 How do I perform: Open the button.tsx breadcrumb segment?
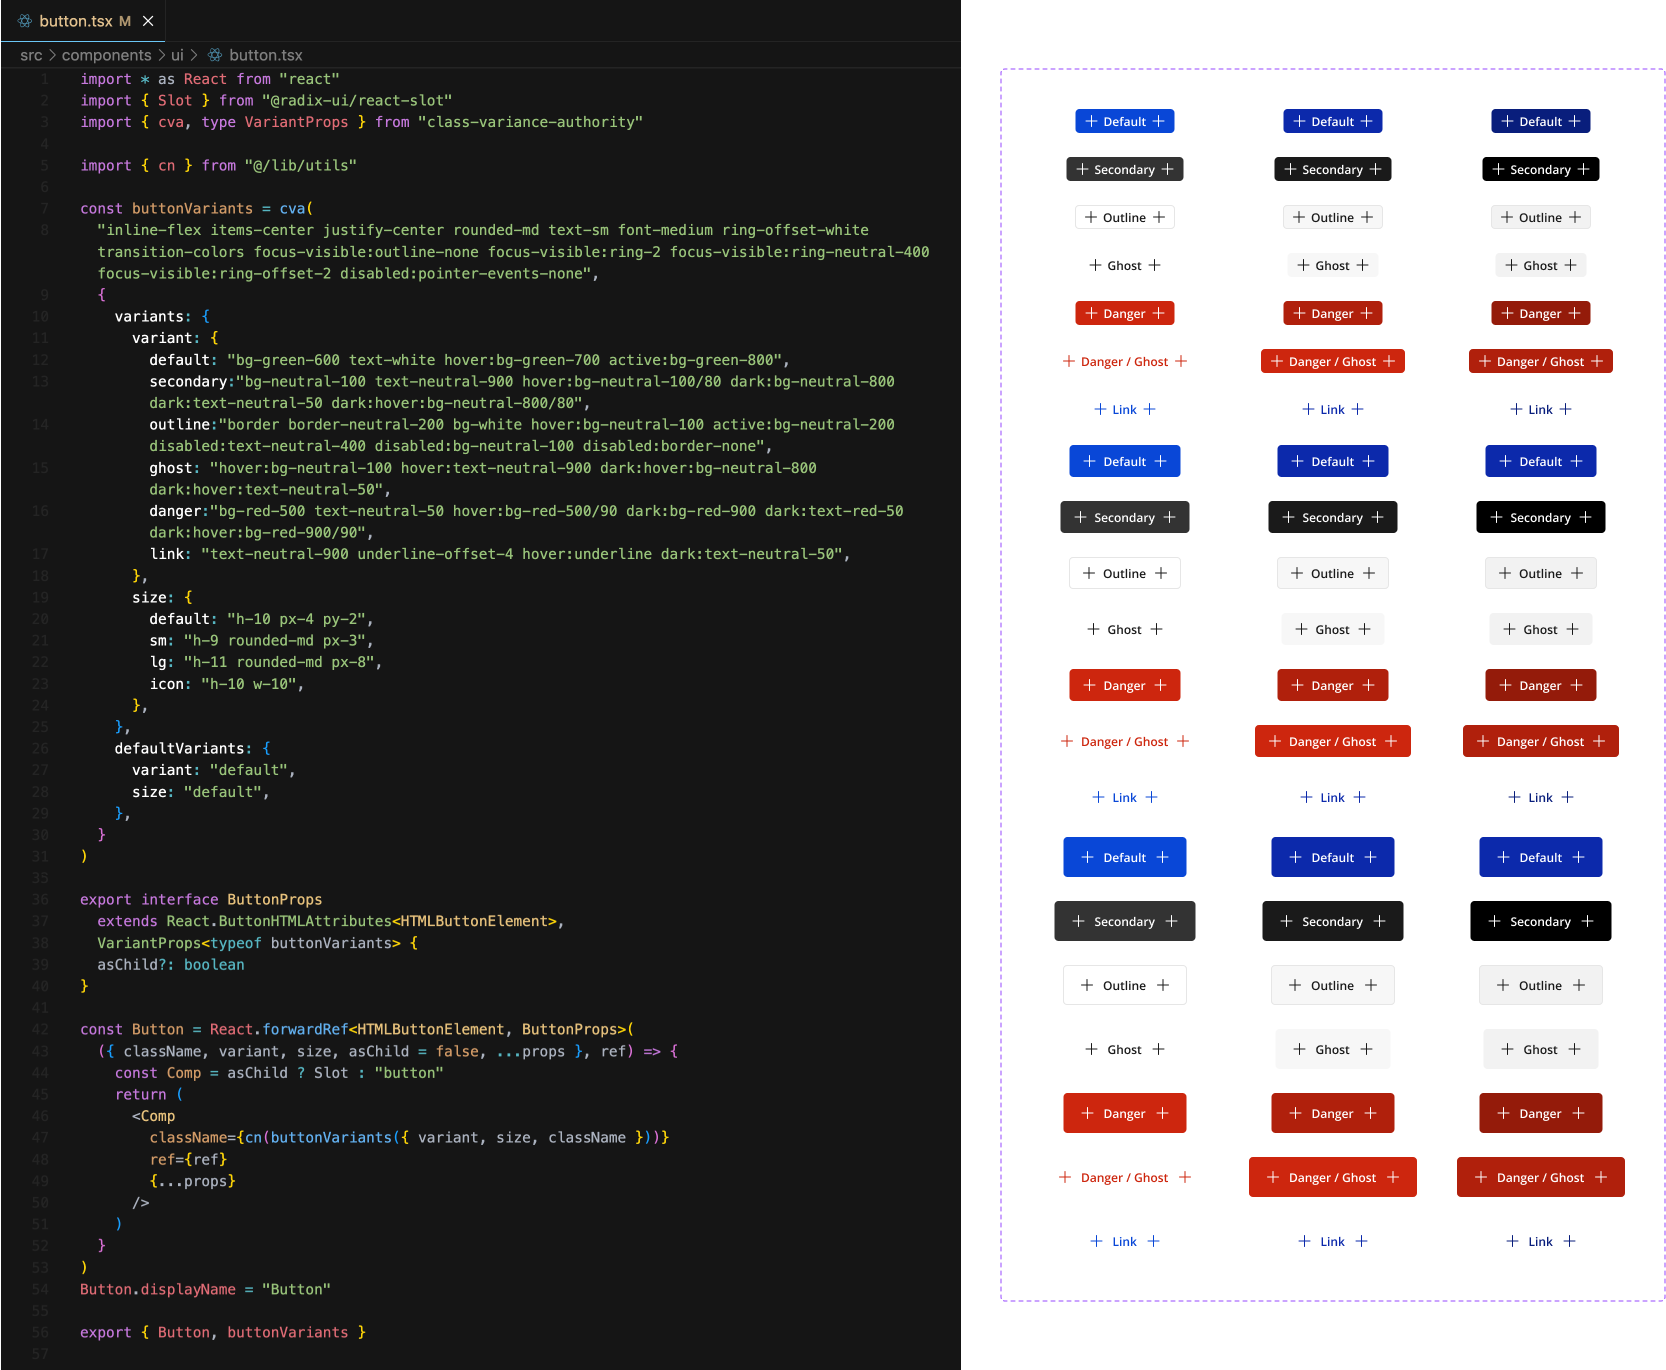tap(266, 55)
